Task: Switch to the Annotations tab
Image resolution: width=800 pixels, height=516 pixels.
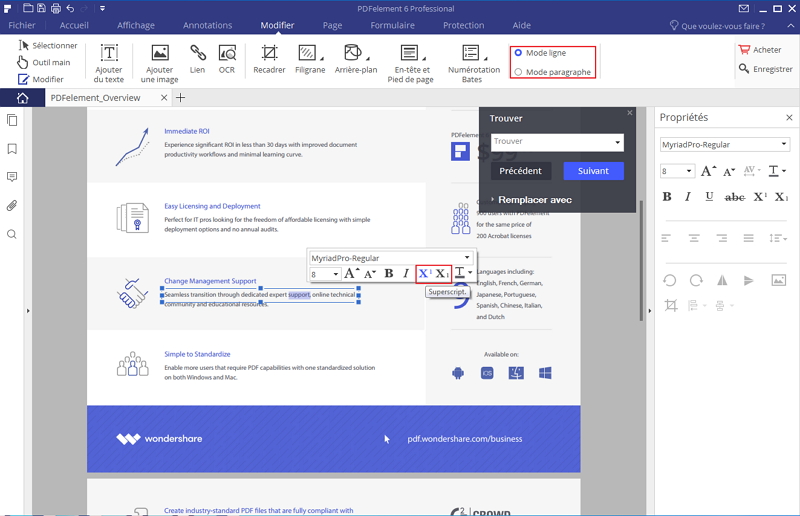Action: coord(207,25)
